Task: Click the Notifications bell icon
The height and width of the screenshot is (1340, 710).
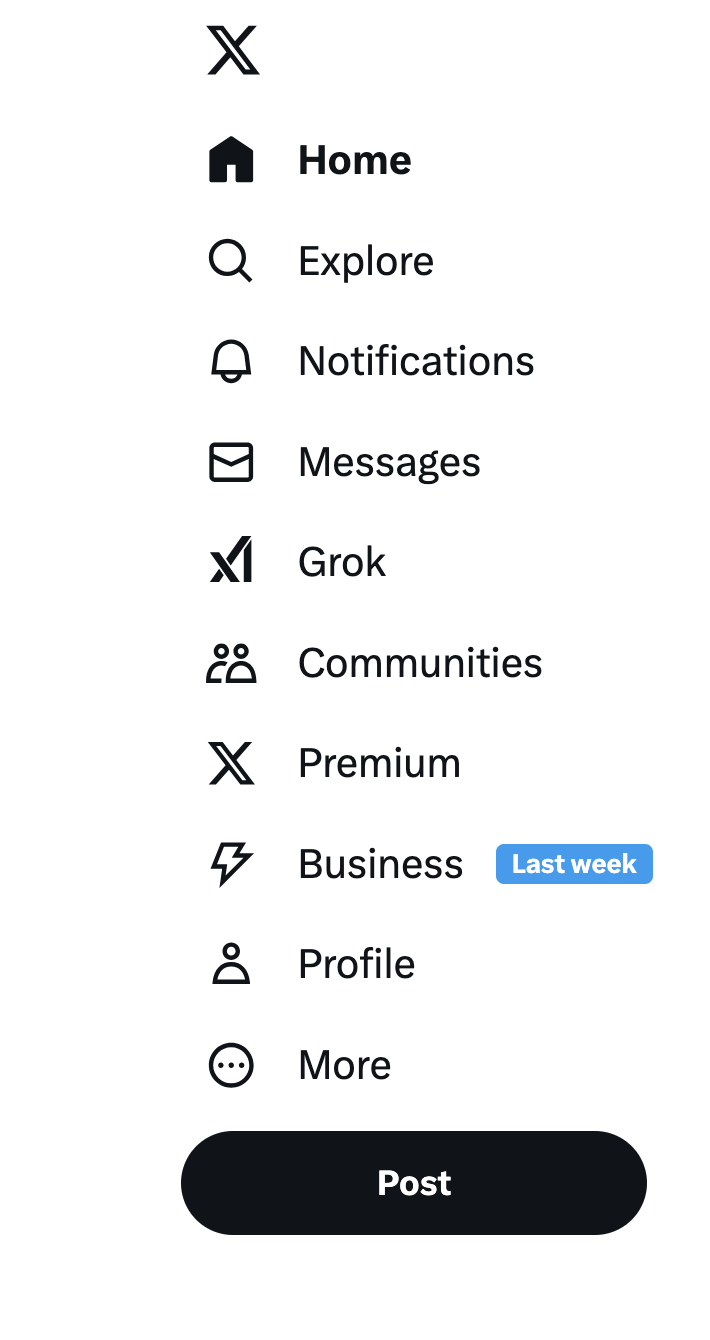Action: tap(231, 361)
